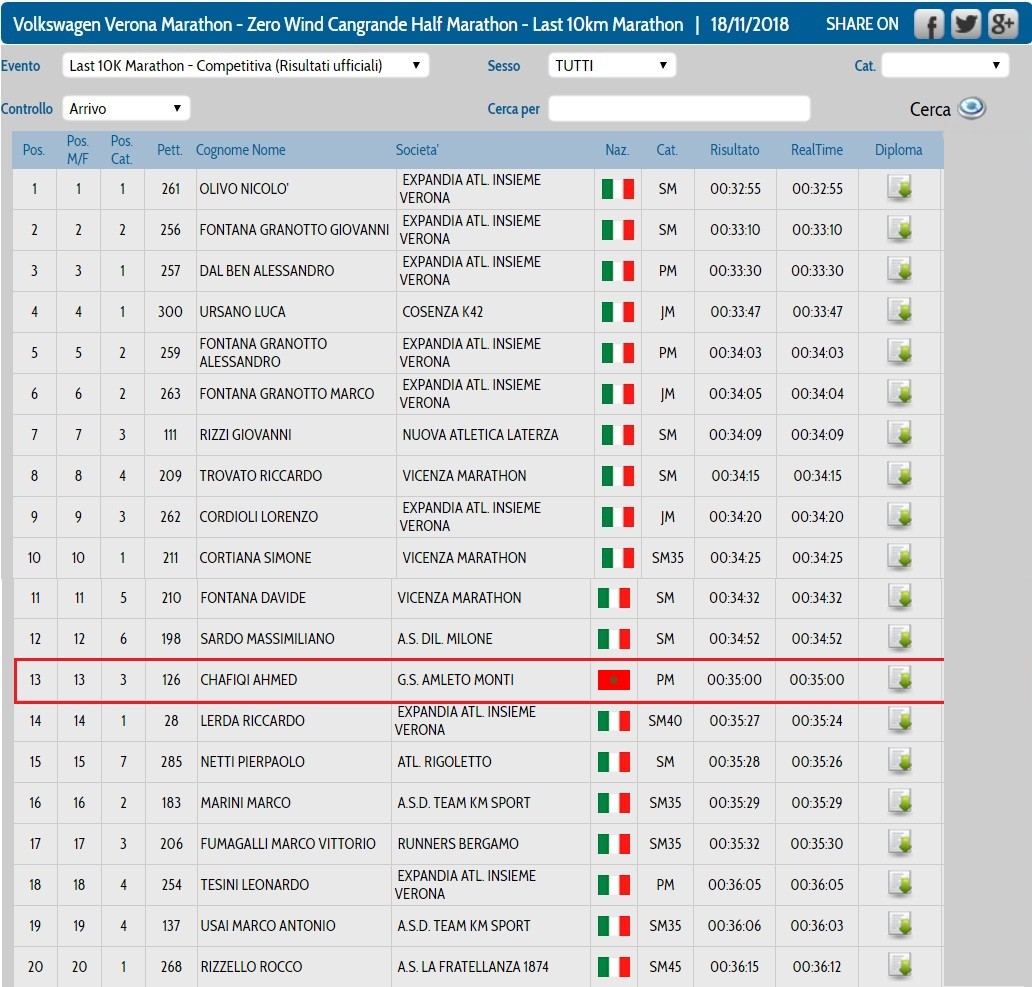Click athlete name RIZZI GIOVANNI
1032x987 pixels.
[x=245, y=435]
